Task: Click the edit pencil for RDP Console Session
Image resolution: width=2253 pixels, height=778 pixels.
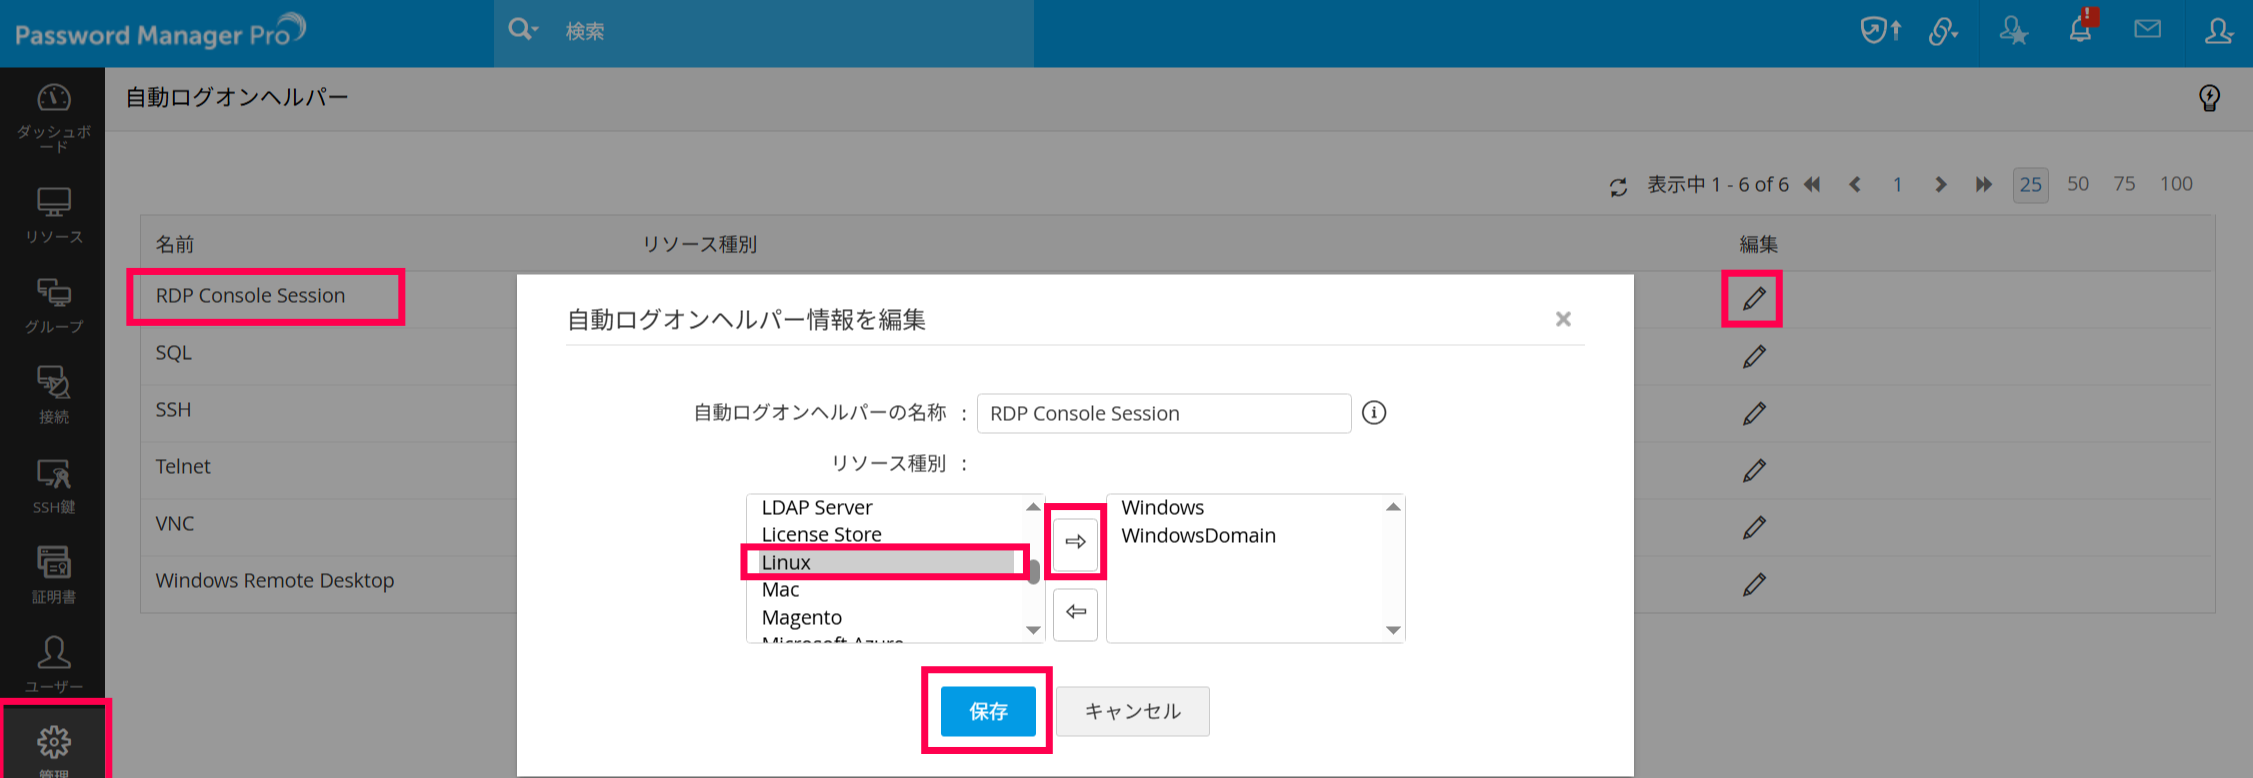Action: (x=1753, y=299)
